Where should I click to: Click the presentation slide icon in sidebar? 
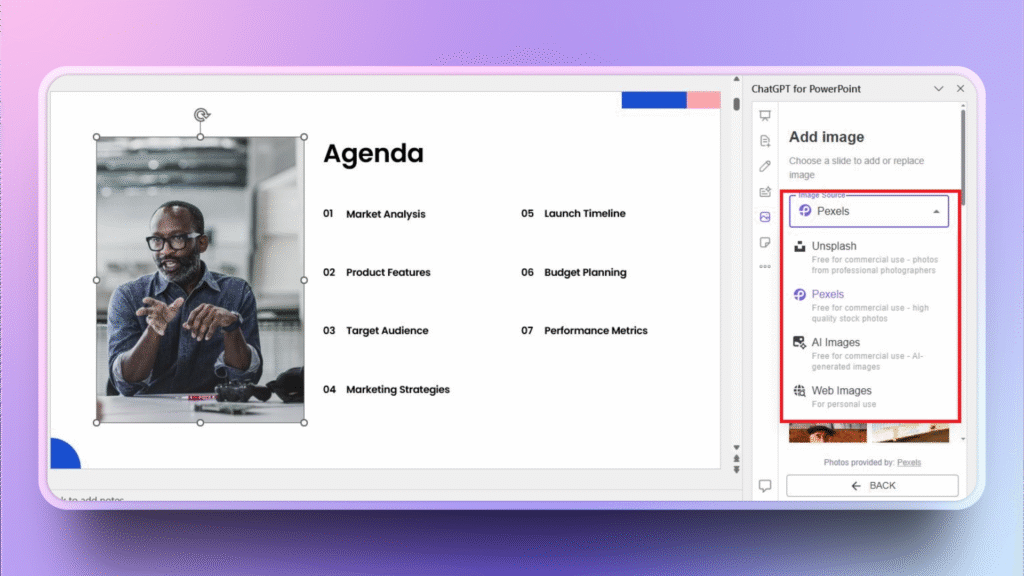(765, 115)
